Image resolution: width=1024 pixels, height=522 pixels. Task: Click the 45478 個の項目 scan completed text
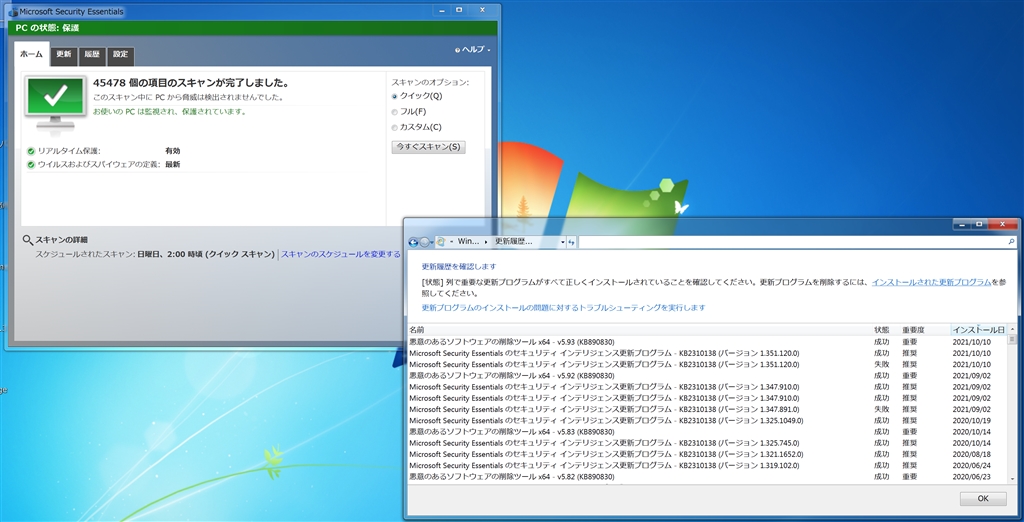click(191, 83)
